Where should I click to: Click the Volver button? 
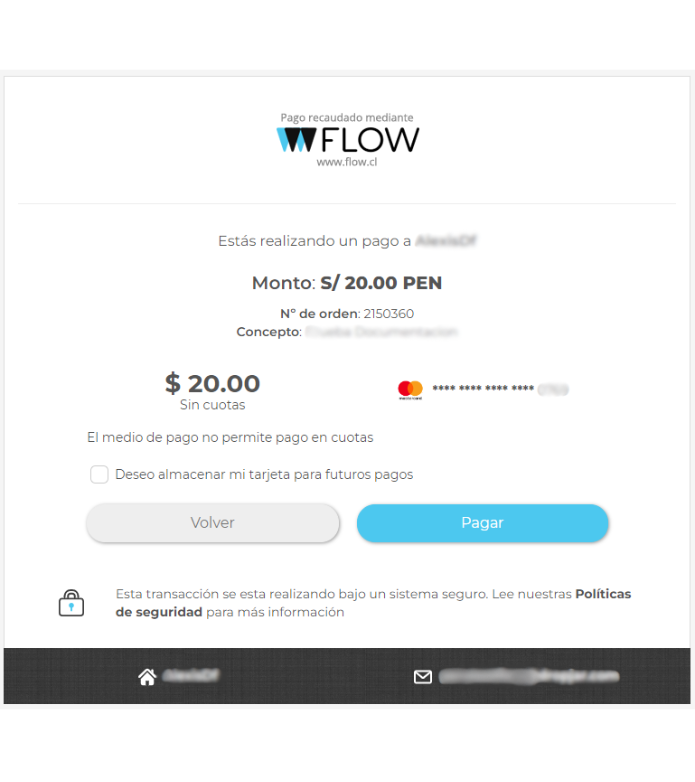coord(213,523)
